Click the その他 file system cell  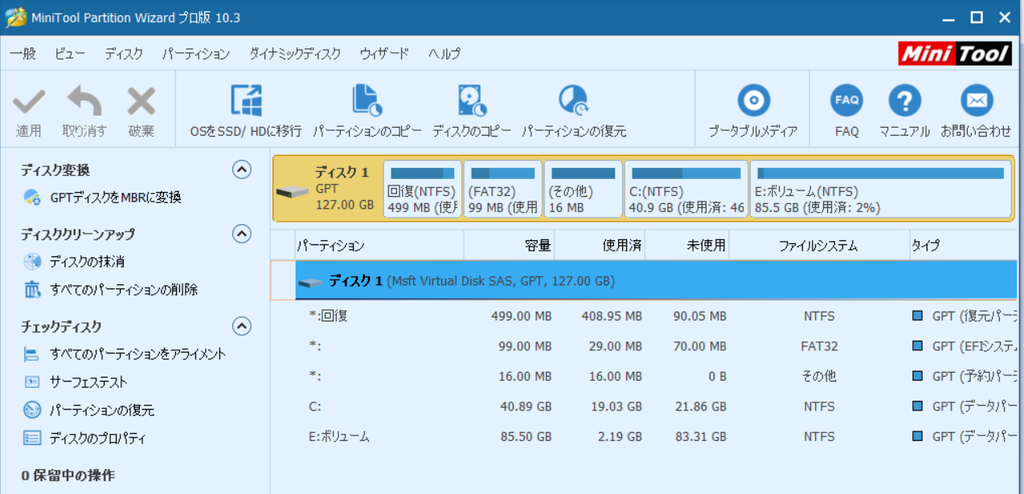click(819, 376)
